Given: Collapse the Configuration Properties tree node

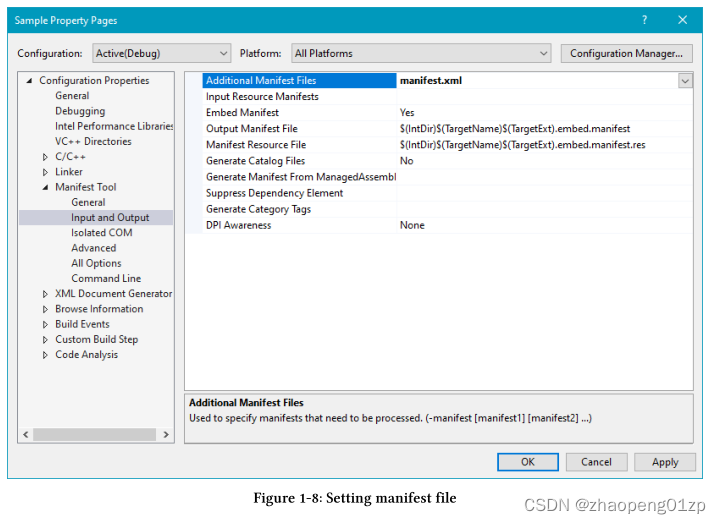Looking at the screenshot, I should pos(29,80).
